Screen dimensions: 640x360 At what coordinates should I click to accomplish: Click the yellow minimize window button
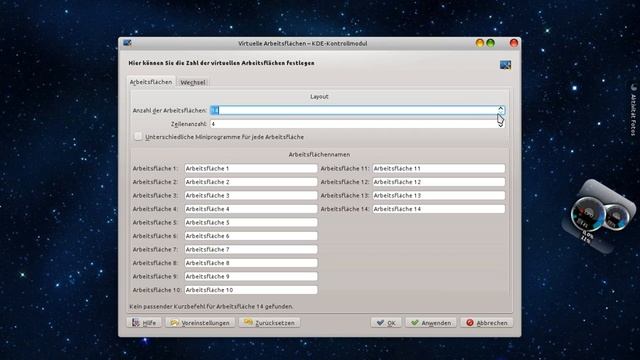(x=480, y=43)
